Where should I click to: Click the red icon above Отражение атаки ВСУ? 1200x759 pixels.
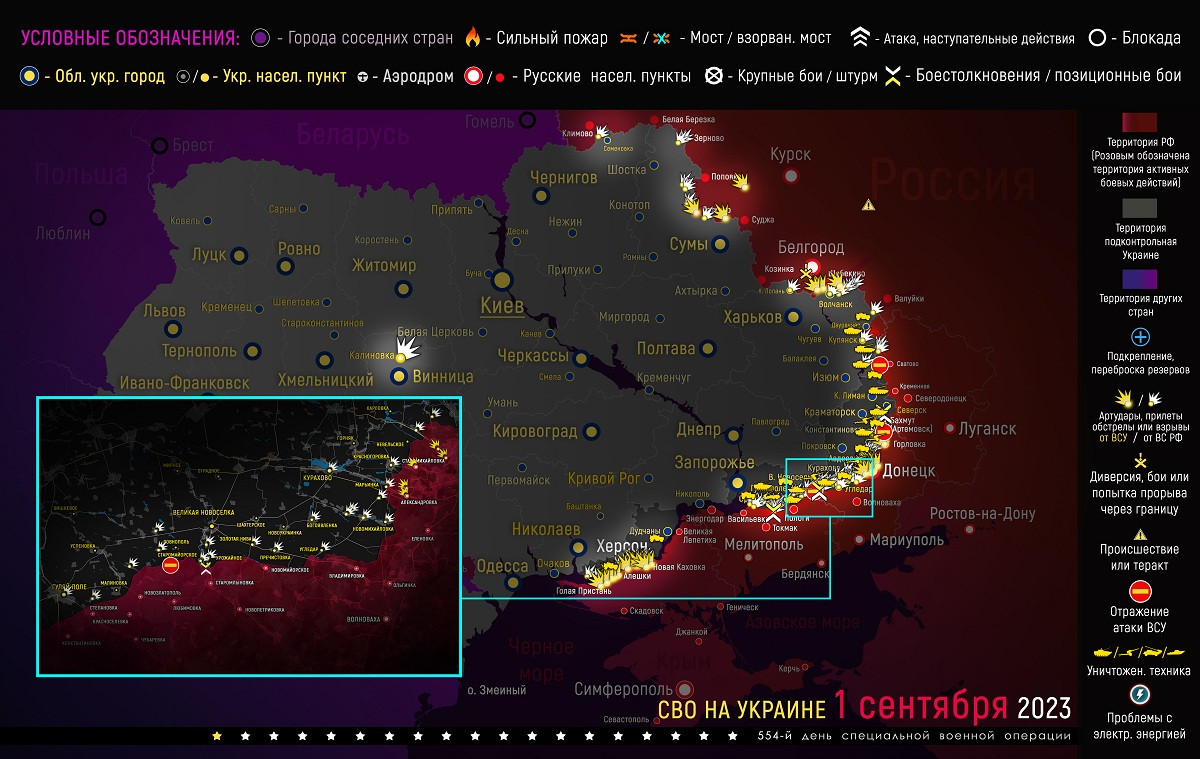click(x=1140, y=592)
